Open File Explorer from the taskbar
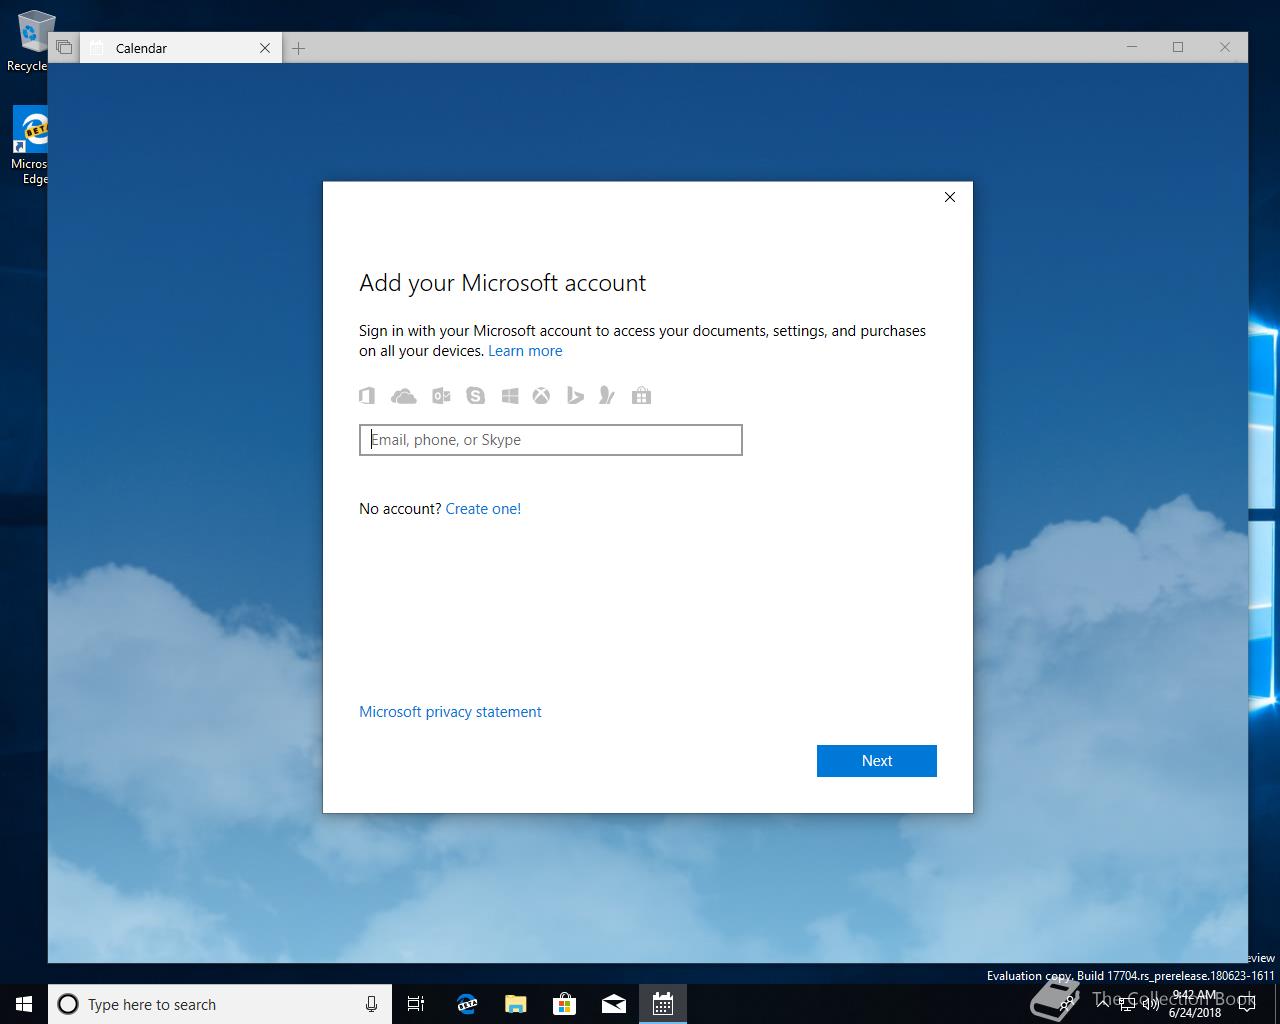This screenshot has width=1280, height=1024. (515, 1004)
